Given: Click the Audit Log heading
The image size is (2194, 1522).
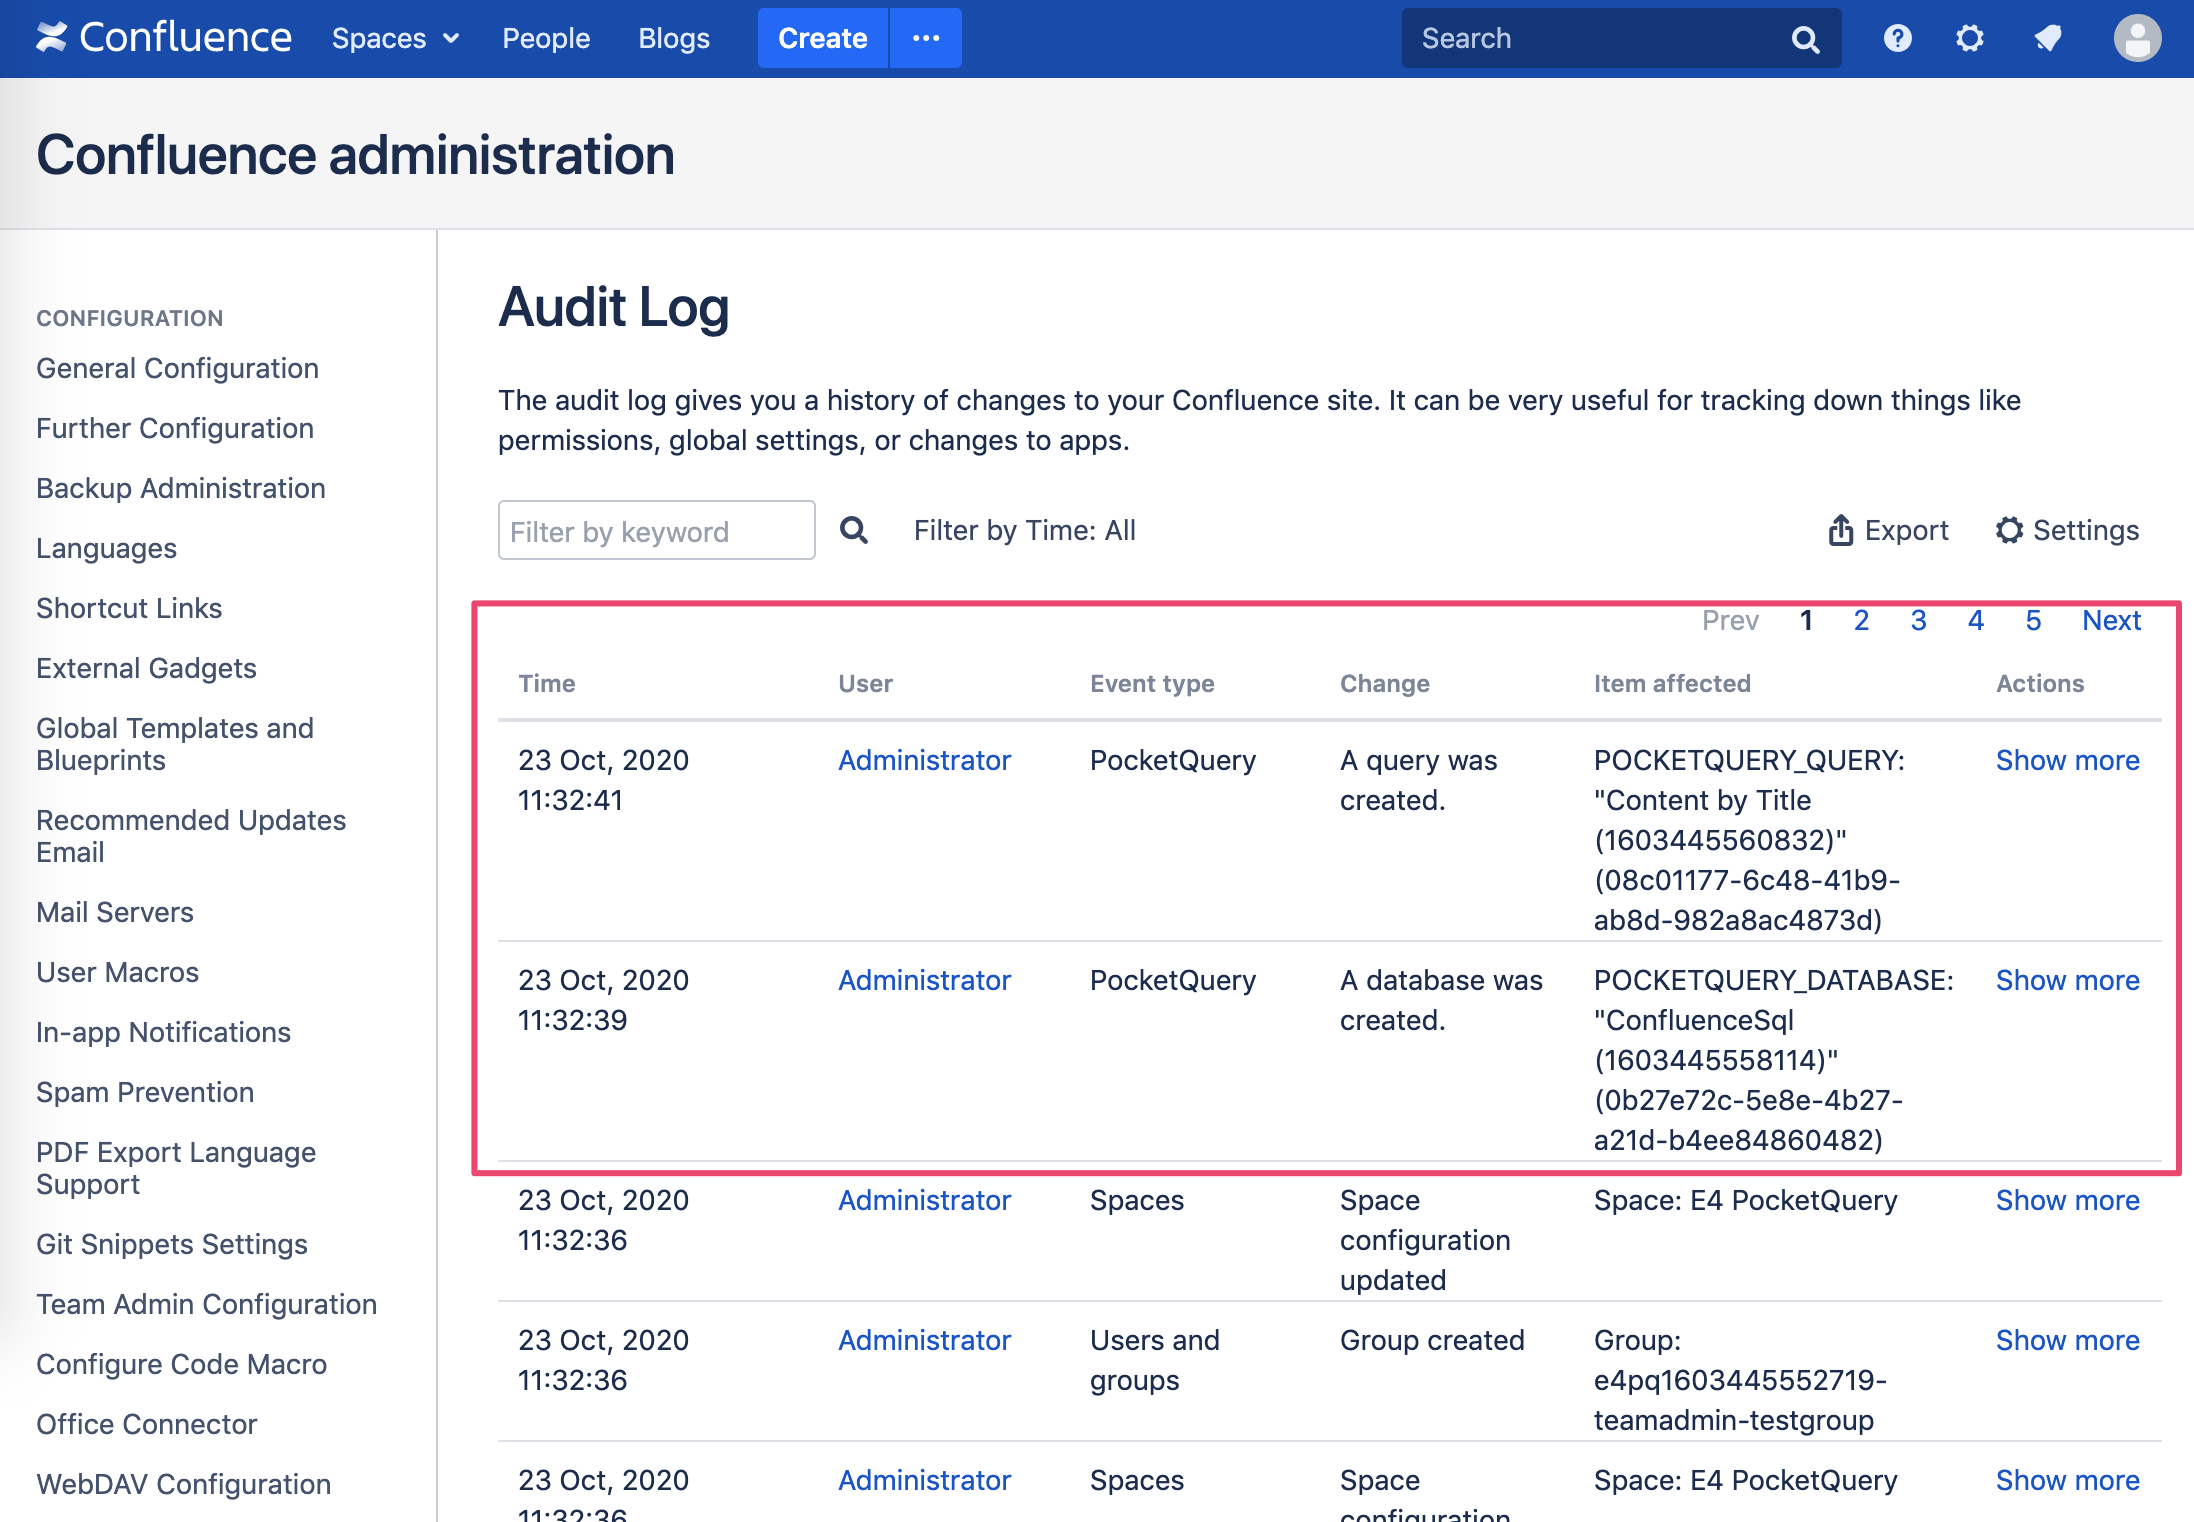Looking at the screenshot, I should click(613, 306).
